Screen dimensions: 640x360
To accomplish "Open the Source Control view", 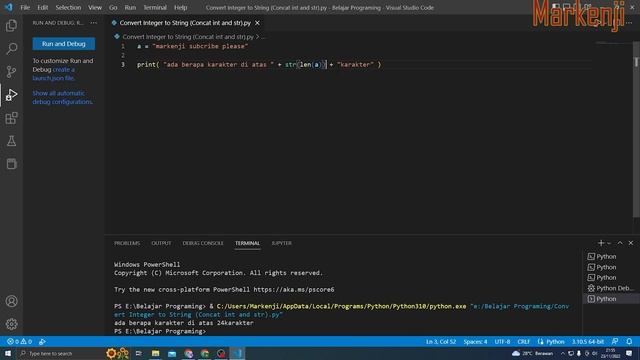I will click(11, 72).
